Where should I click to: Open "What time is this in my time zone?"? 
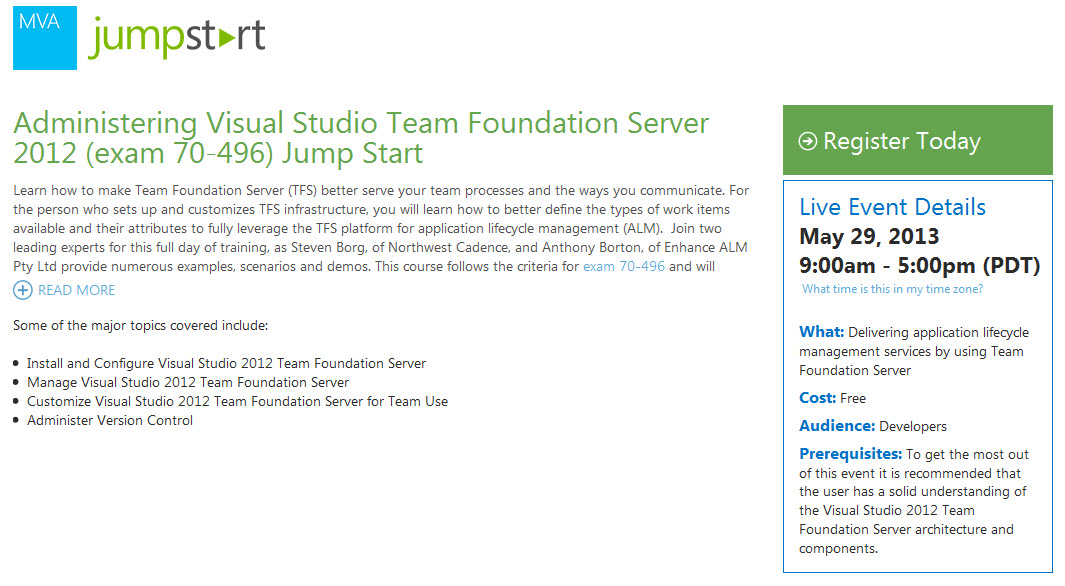coord(892,289)
